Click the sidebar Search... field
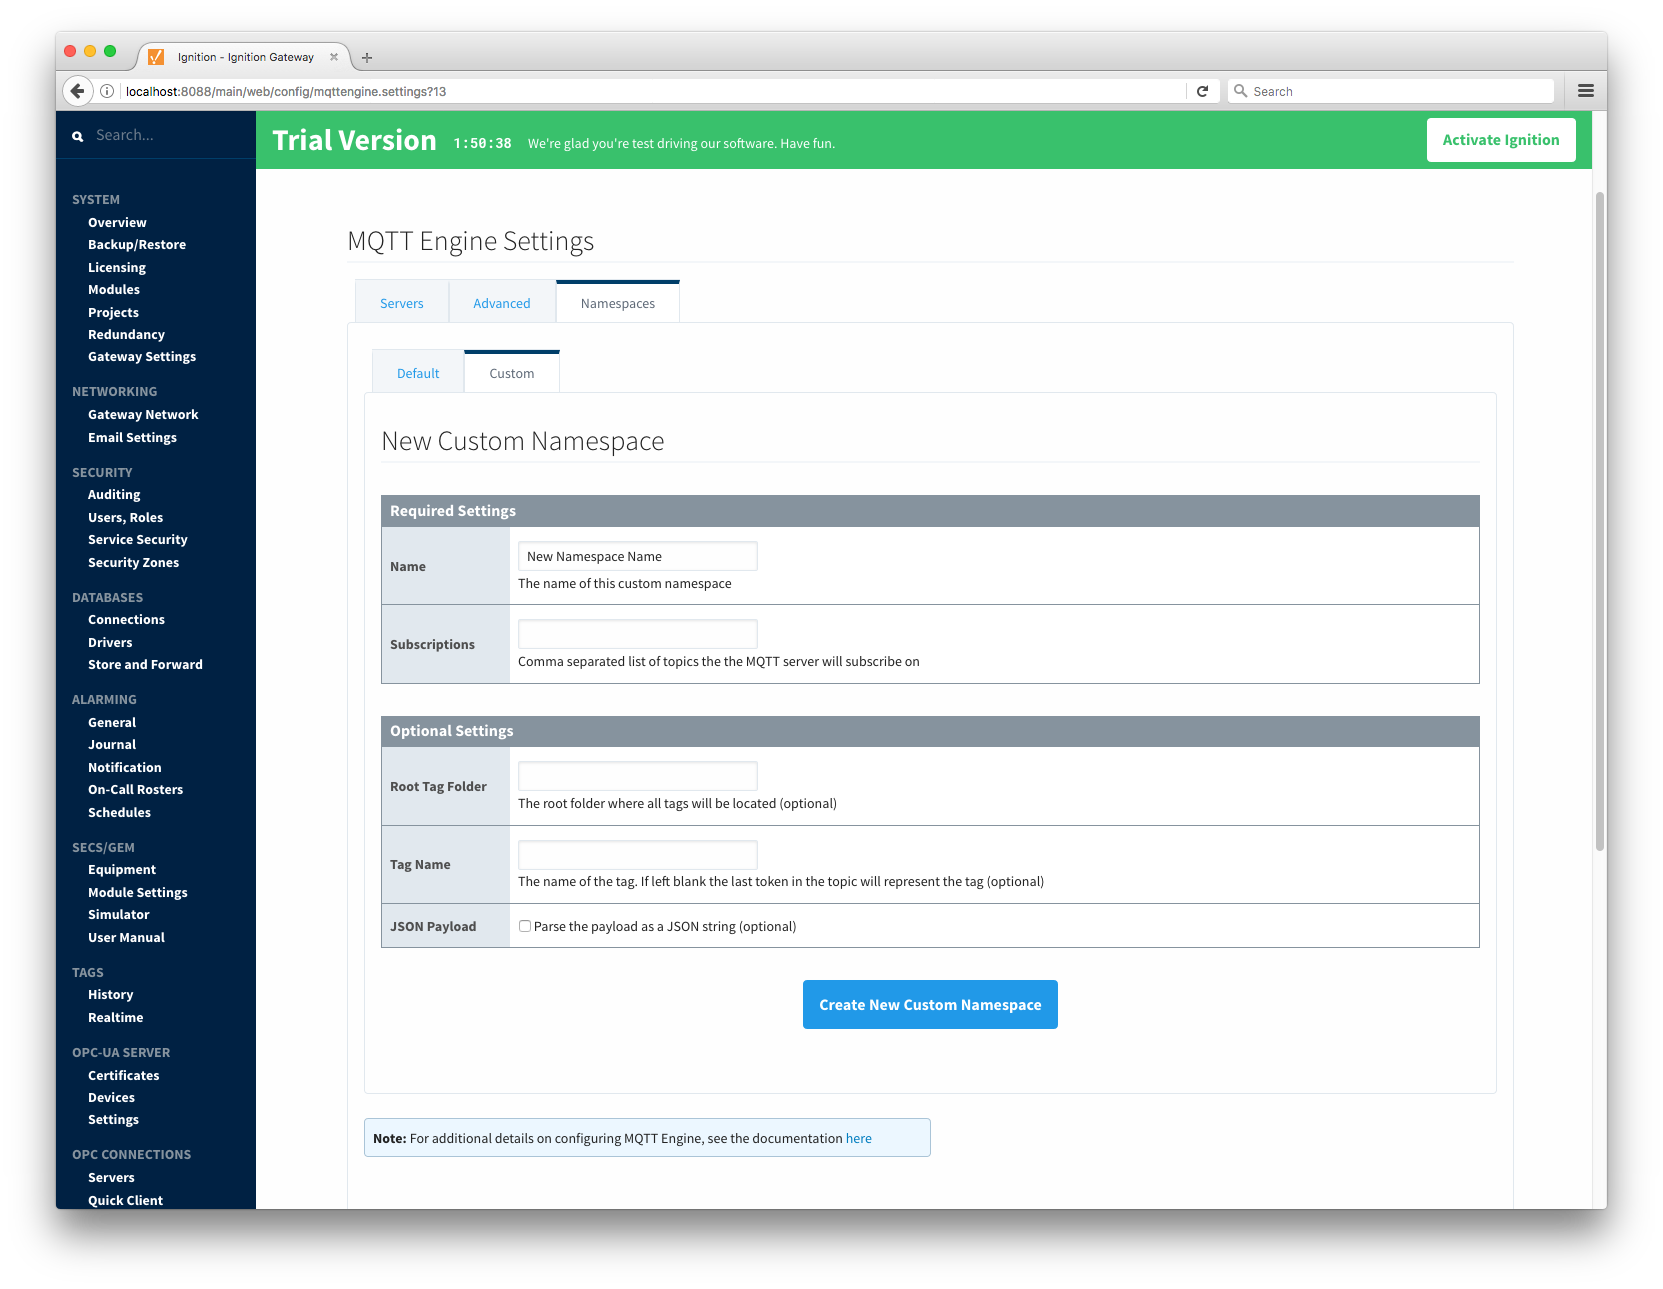 point(155,135)
